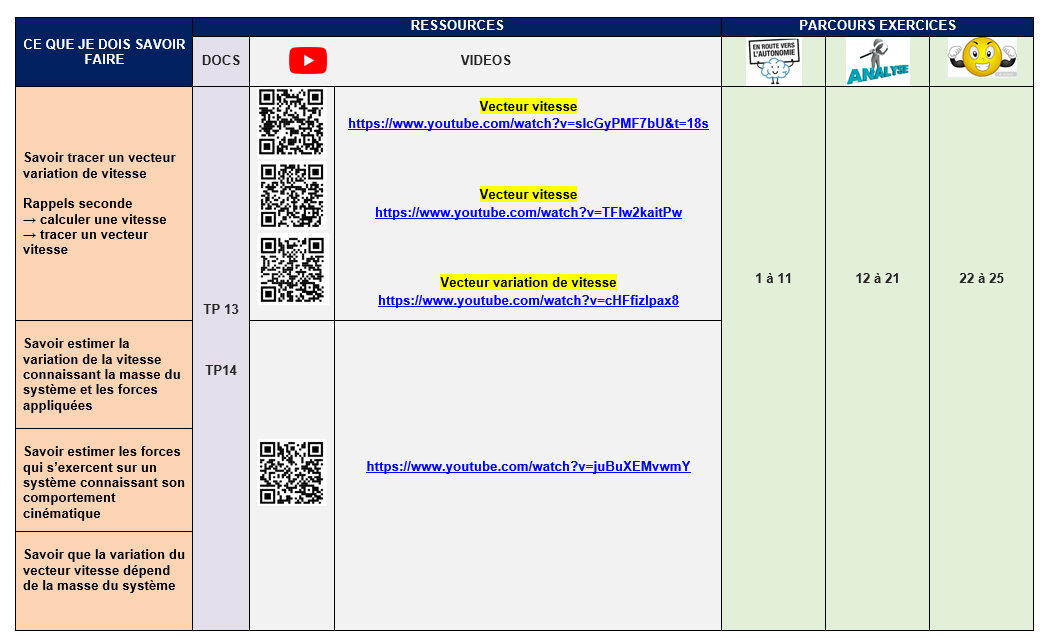Viewport: 1050px width, 638px height.
Task: Click the red YouTube logo icon
Action: (307, 61)
